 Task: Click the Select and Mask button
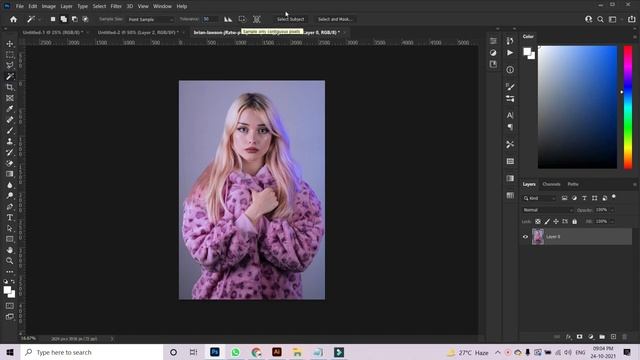click(335, 19)
